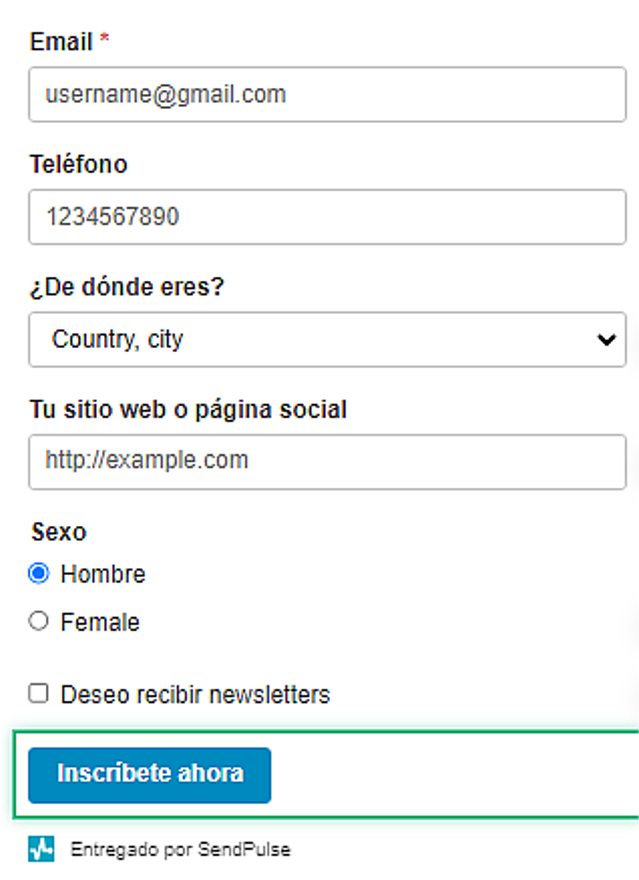Click the SendPulse logo icon
This screenshot has width=639, height=880.
tap(41, 850)
